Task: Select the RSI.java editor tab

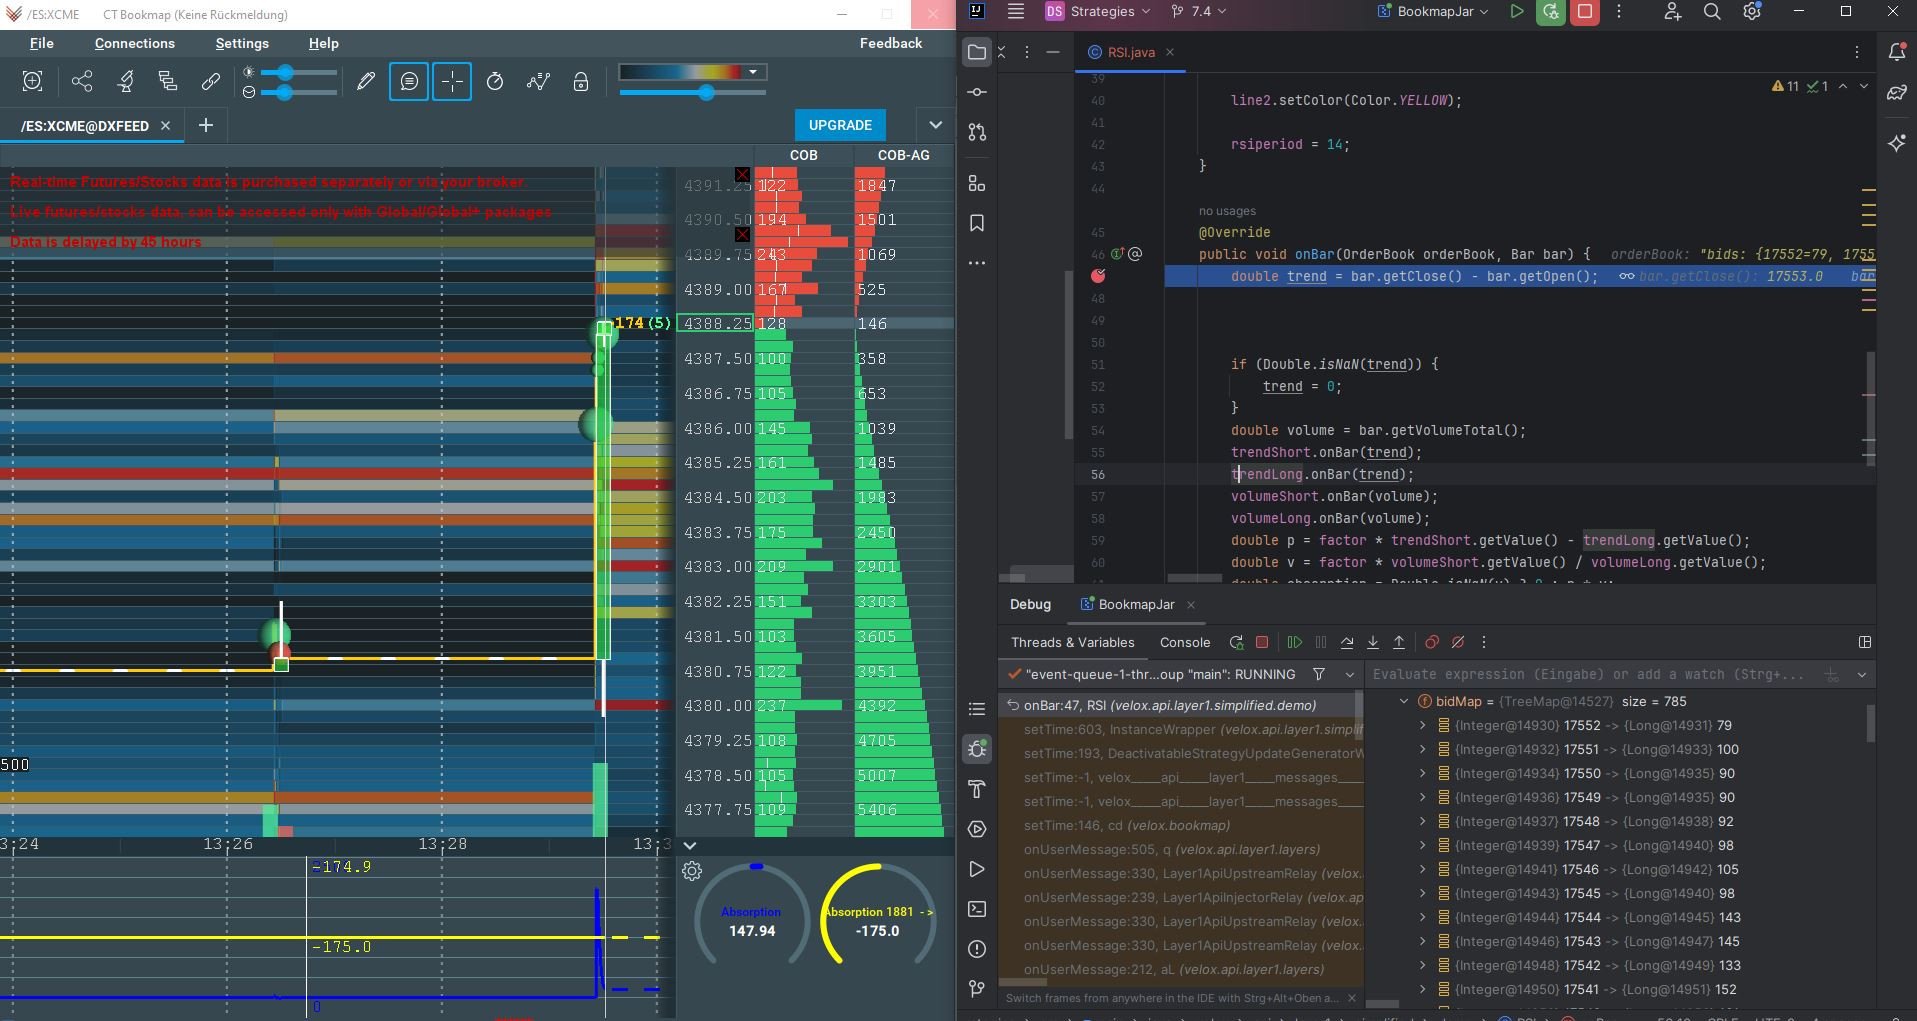Action: pyautogui.click(x=1130, y=52)
